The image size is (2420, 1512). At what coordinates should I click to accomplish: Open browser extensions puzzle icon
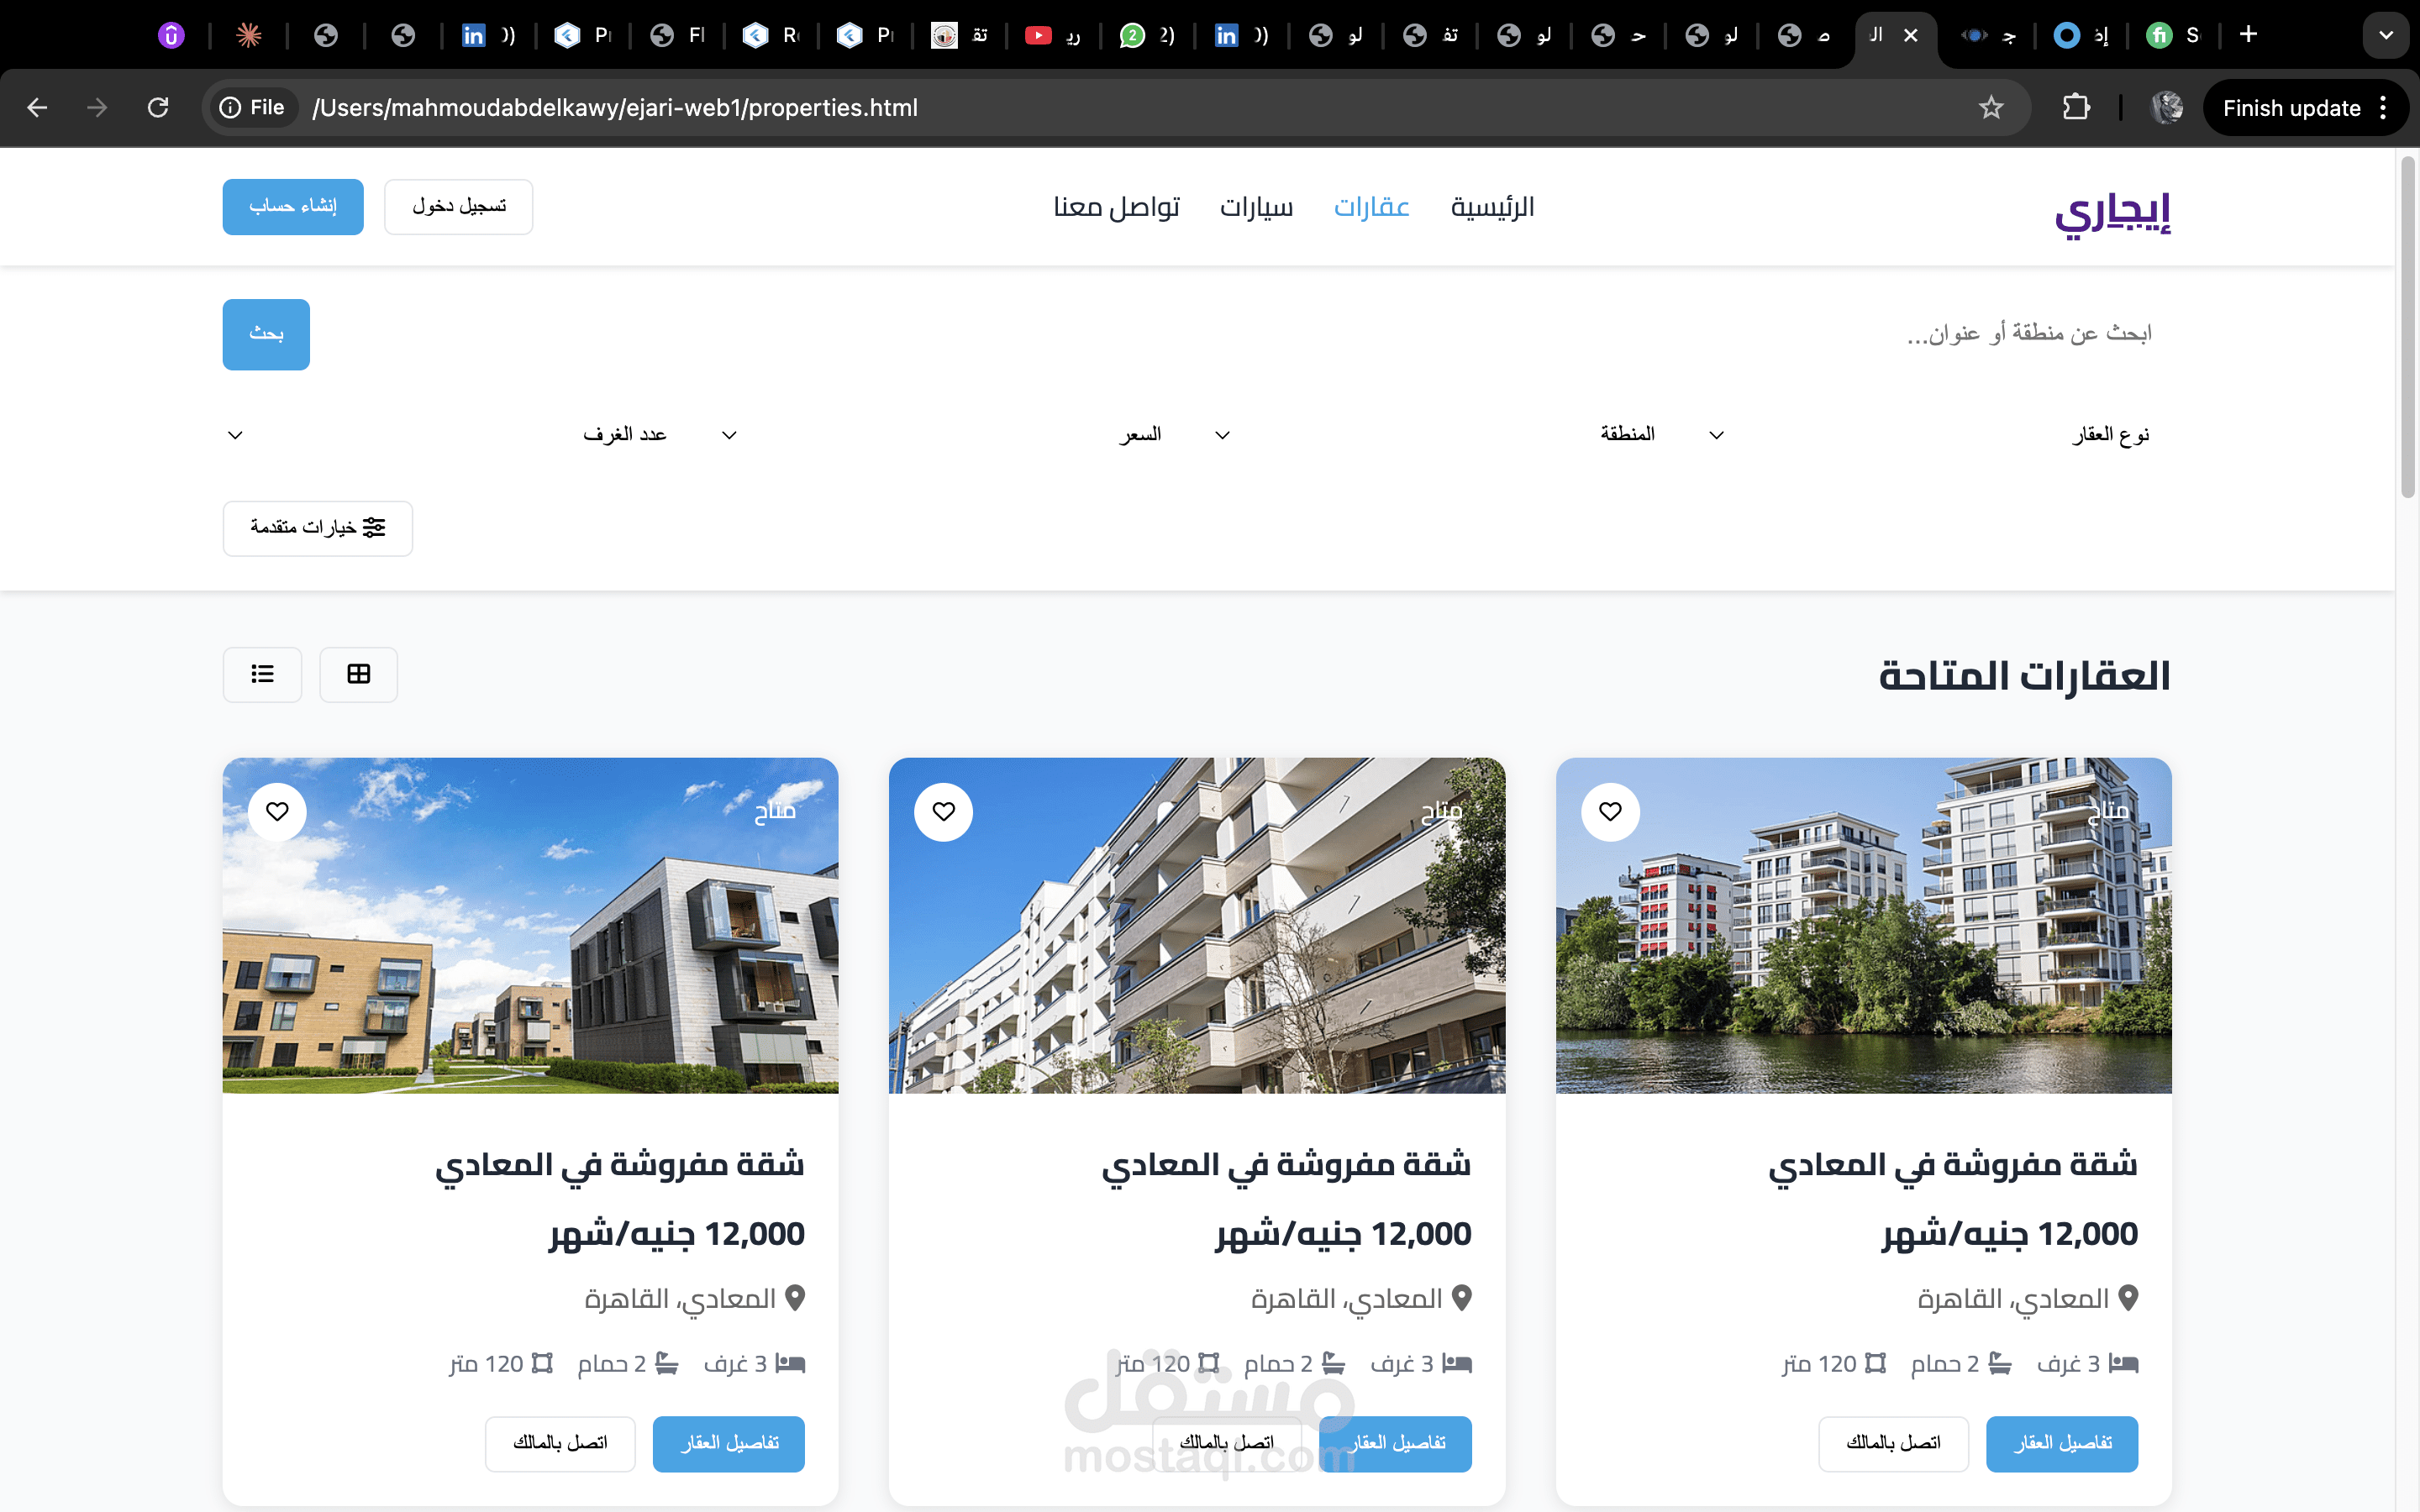click(2076, 107)
